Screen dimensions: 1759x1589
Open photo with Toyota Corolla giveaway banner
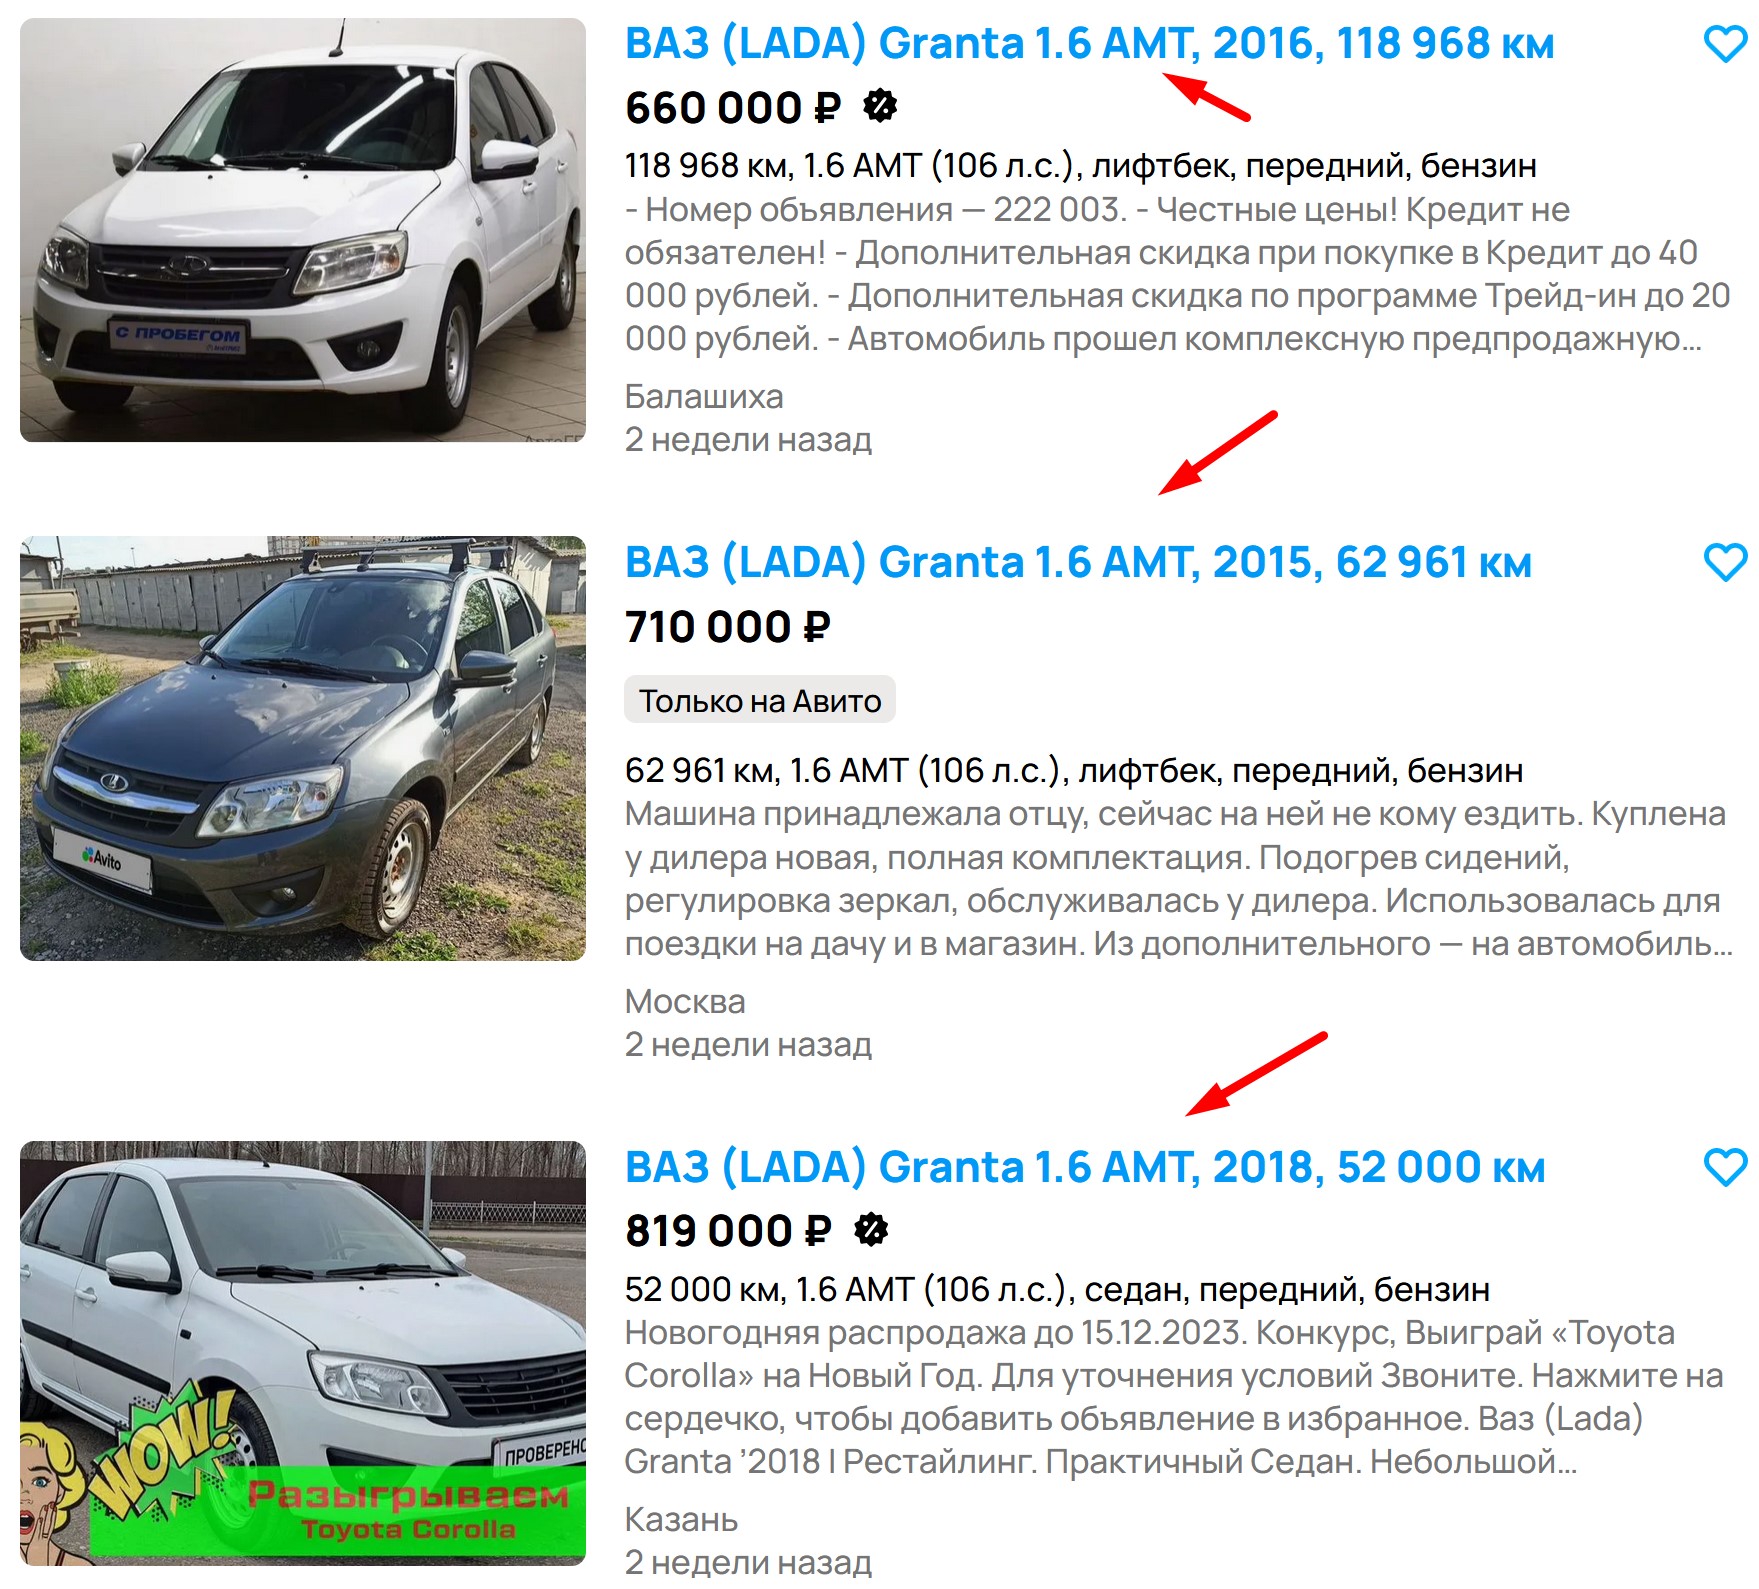click(x=303, y=1354)
